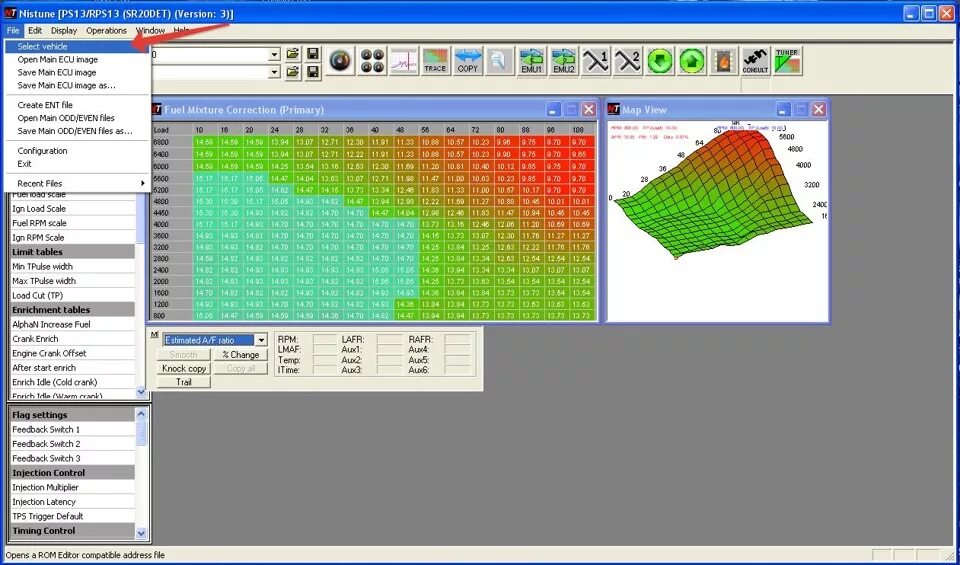Select Crank Enrich entry

(x=72, y=339)
